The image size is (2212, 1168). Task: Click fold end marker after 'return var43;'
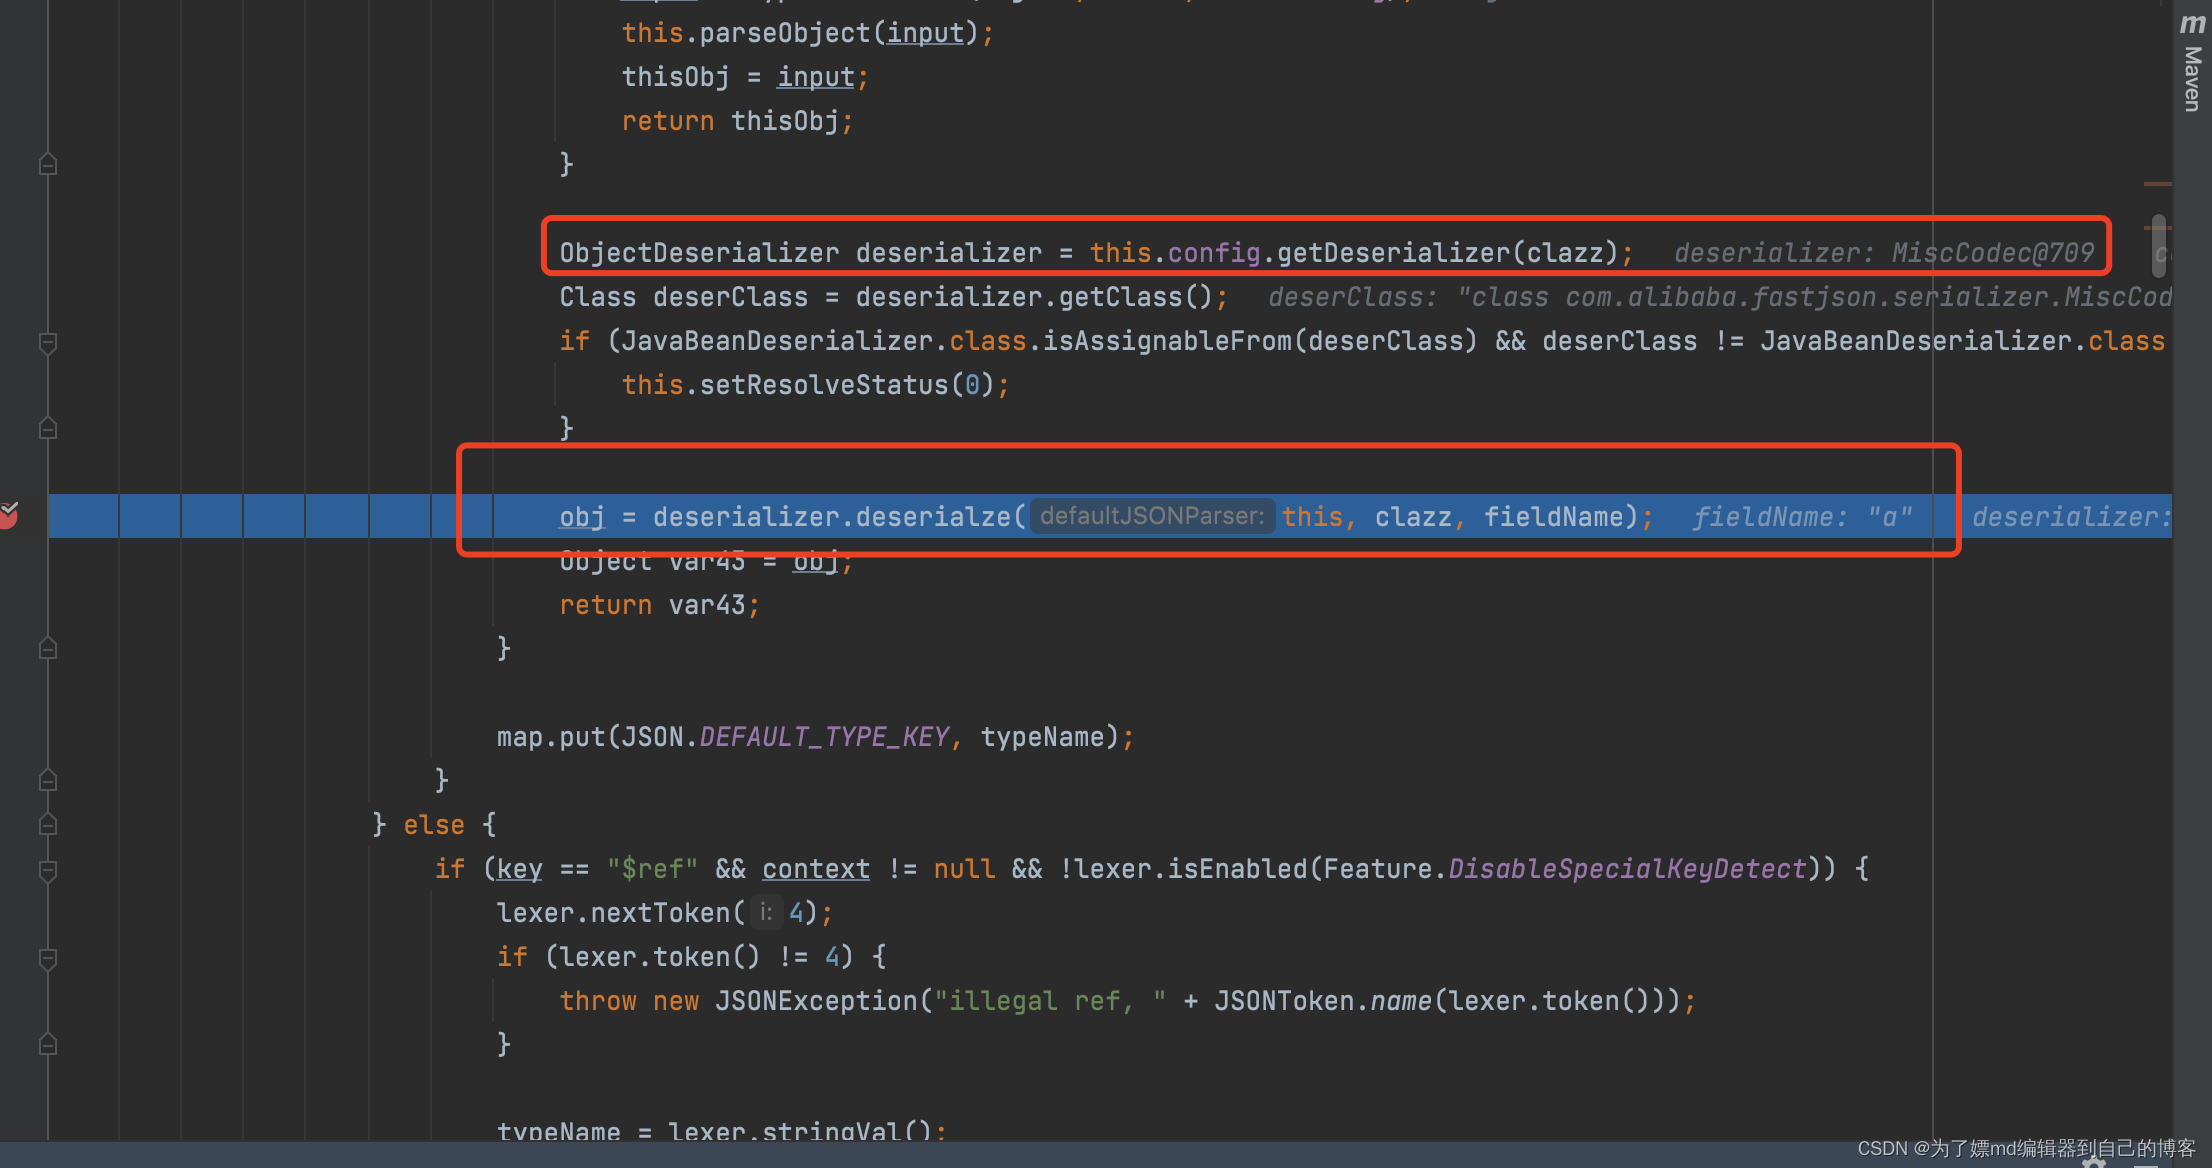point(47,649)
